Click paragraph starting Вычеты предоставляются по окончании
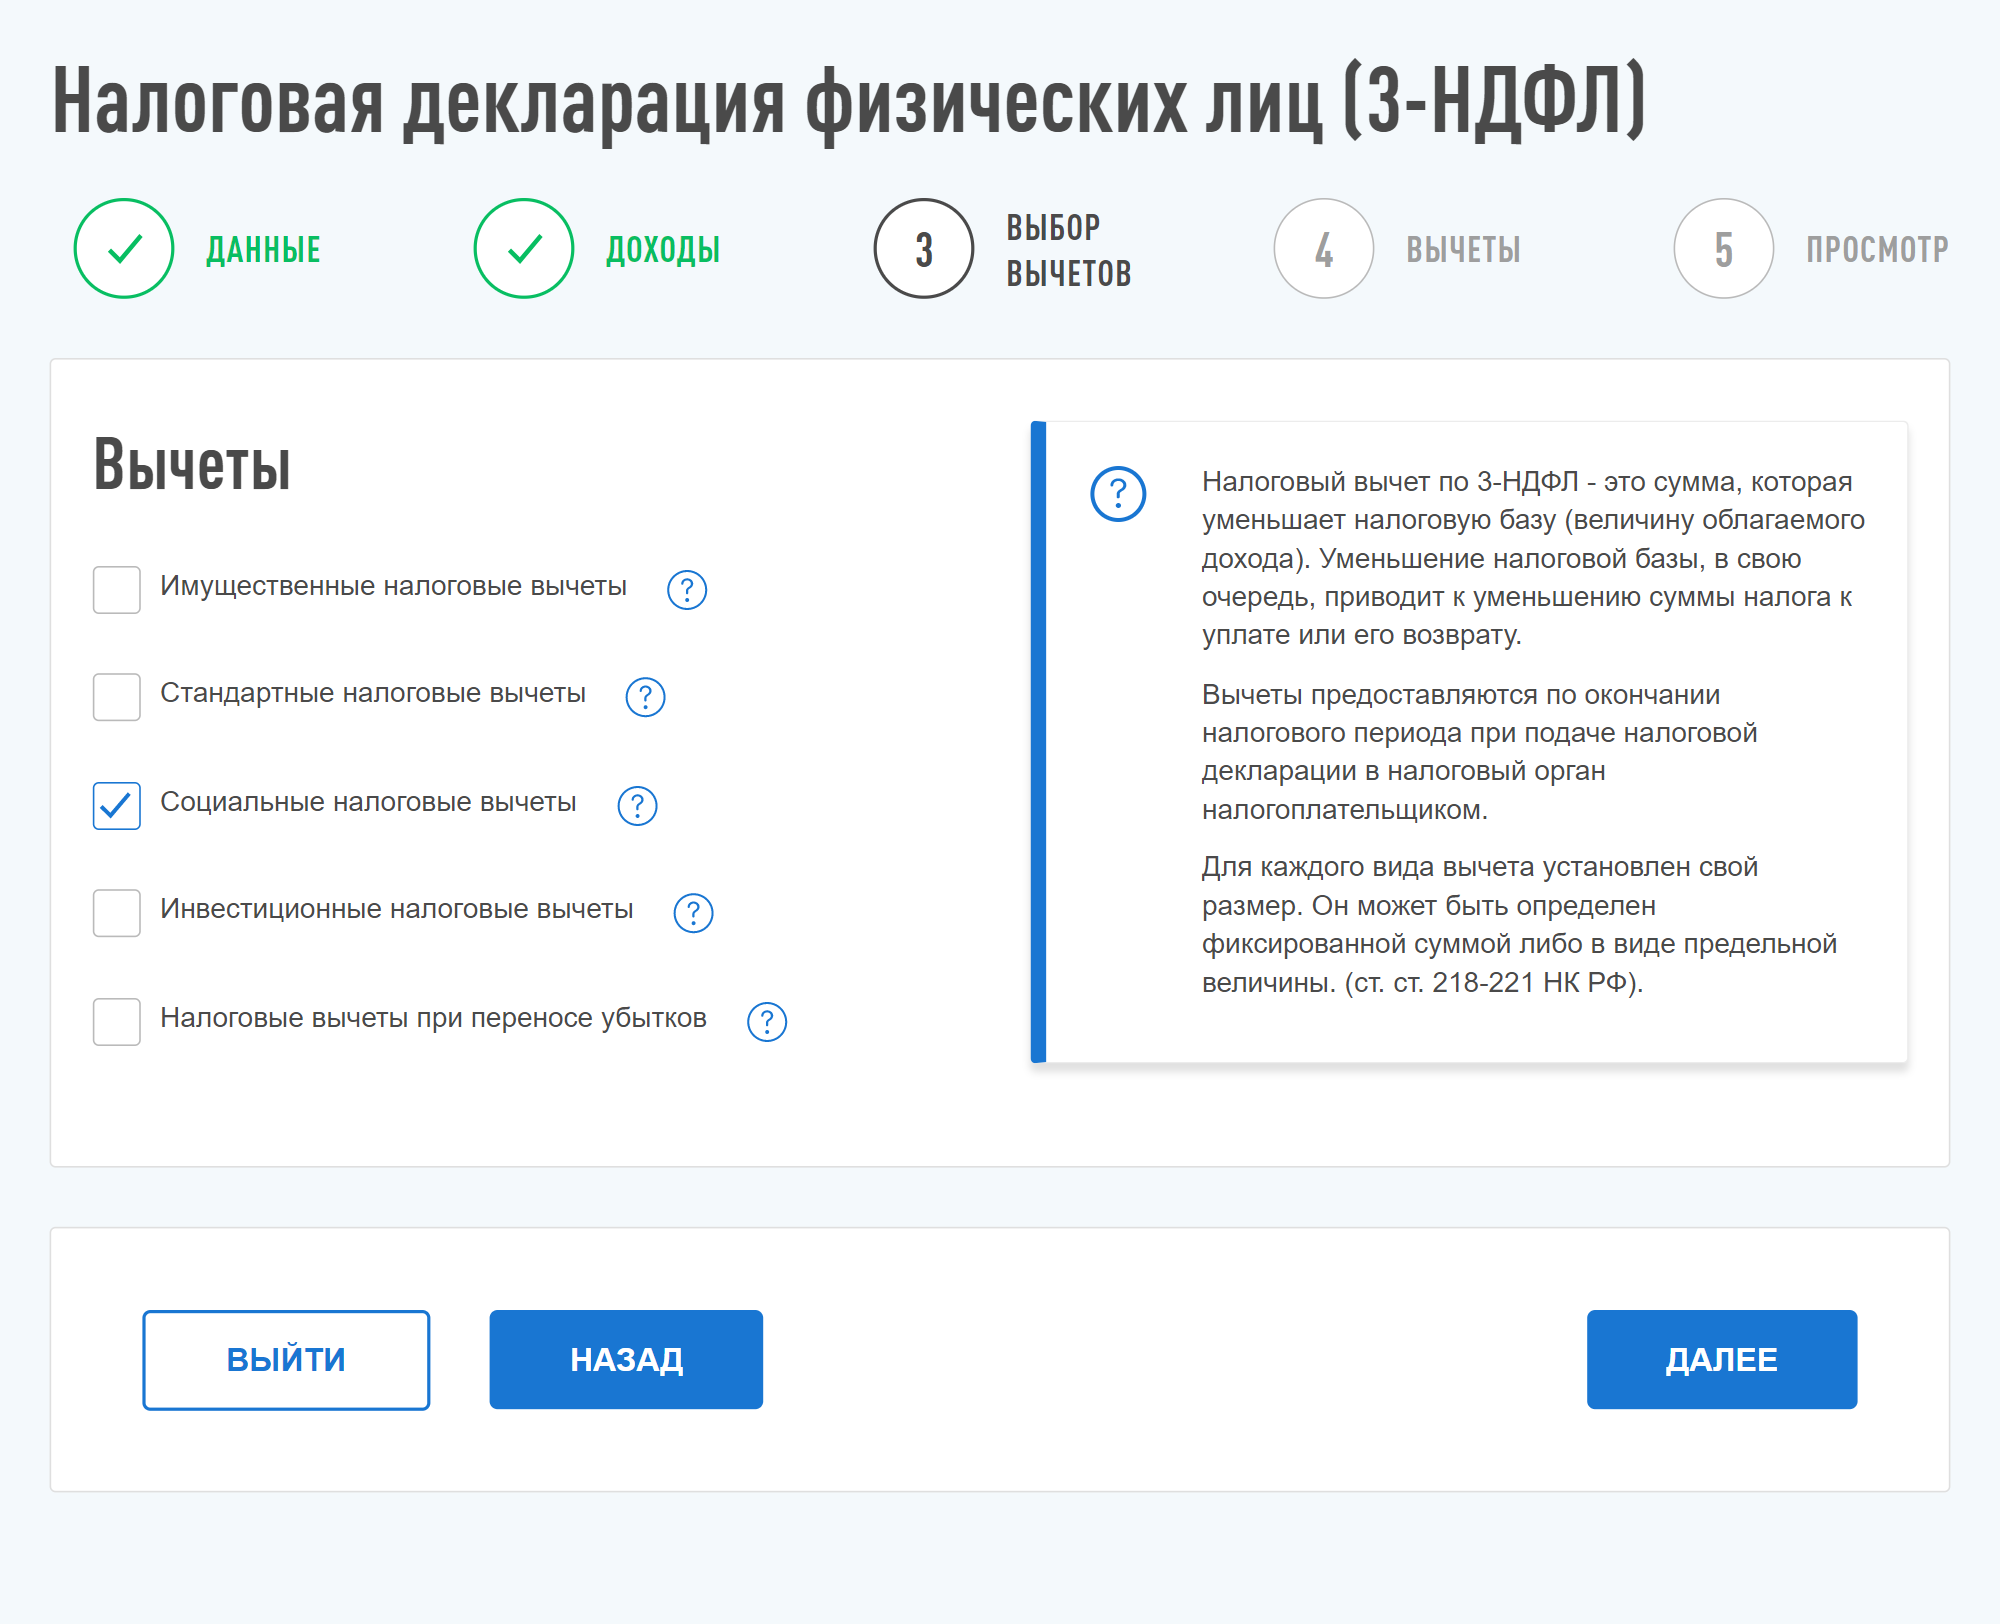2000x1624 pixels. point(1480,752)
